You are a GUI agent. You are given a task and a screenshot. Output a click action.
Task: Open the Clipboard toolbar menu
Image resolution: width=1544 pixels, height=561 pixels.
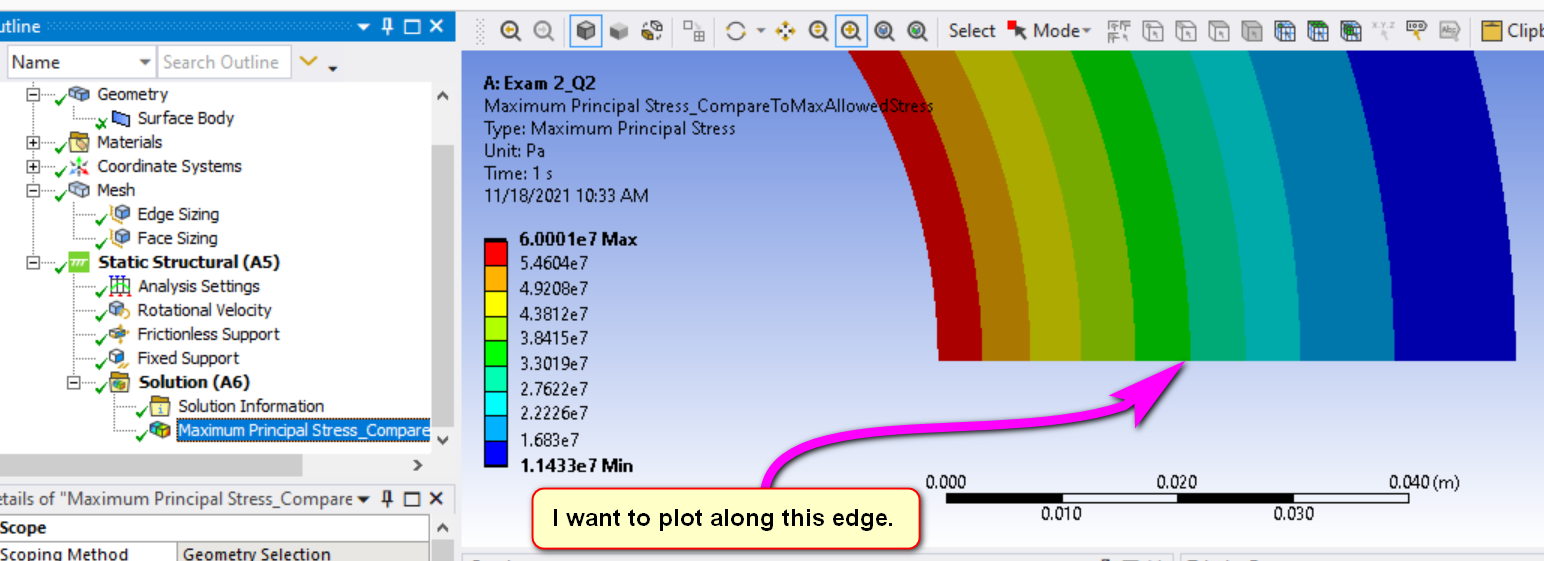click(1511, 31)
